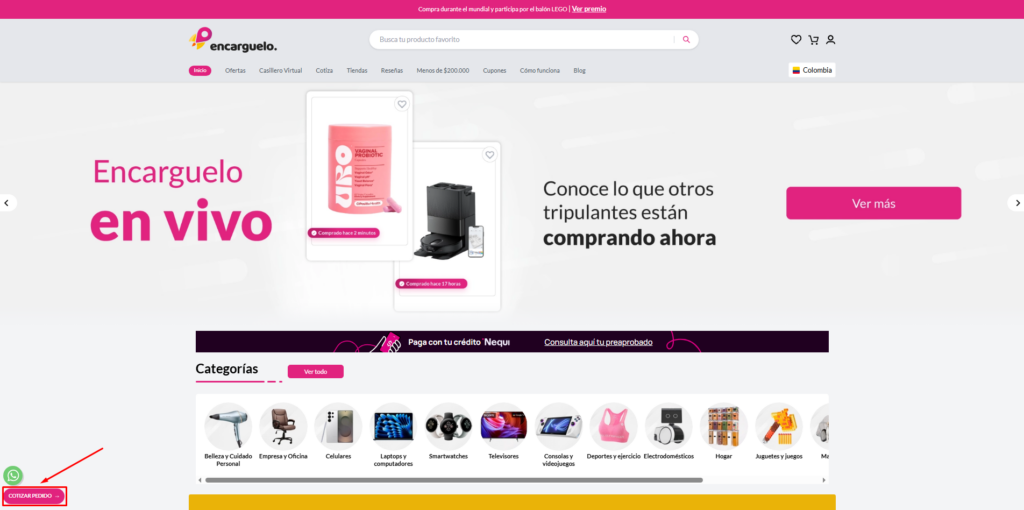Follow Consulta aquí tu preaprobado link
Screen dimensions: 1024x510
point(598,342)
